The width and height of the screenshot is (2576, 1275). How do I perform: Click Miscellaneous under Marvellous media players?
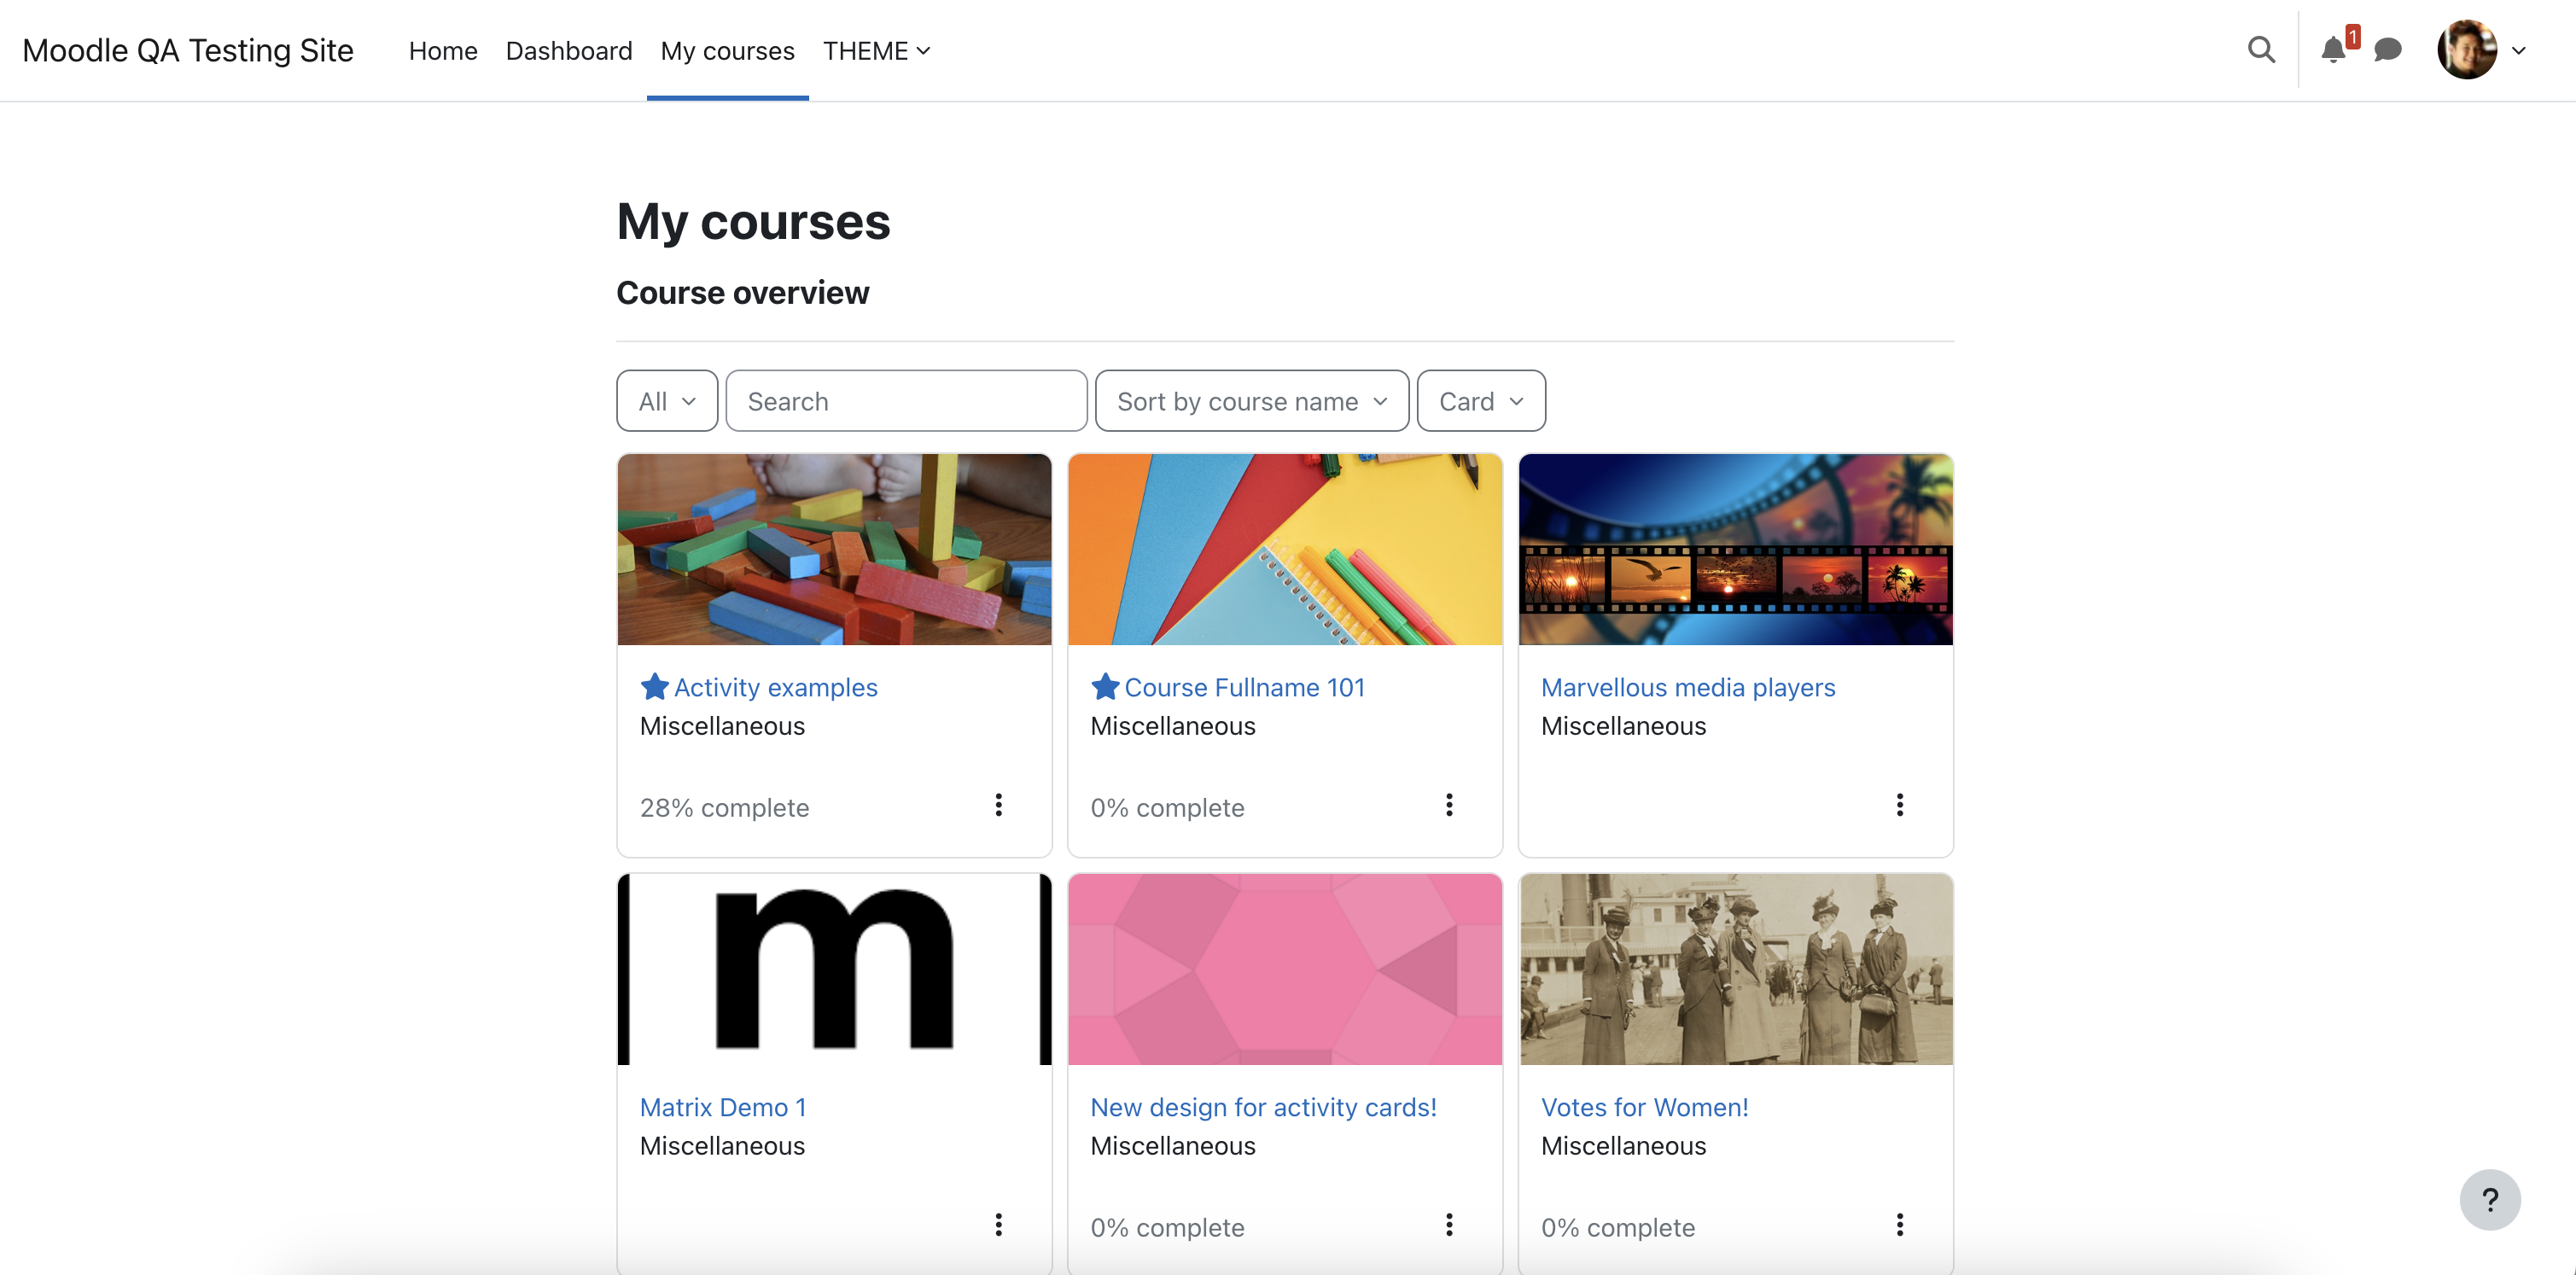pyautogui.click(x=1623, y=726)
